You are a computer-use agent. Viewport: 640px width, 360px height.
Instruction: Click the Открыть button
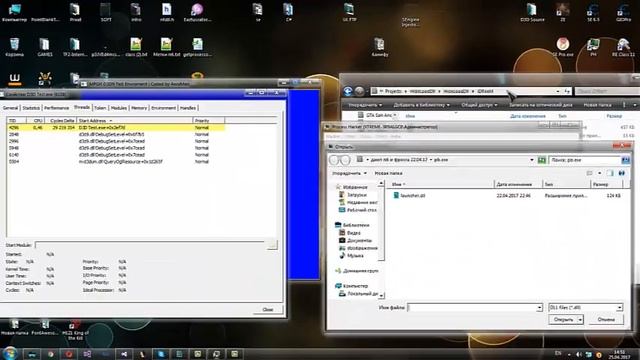click(563, 320)
